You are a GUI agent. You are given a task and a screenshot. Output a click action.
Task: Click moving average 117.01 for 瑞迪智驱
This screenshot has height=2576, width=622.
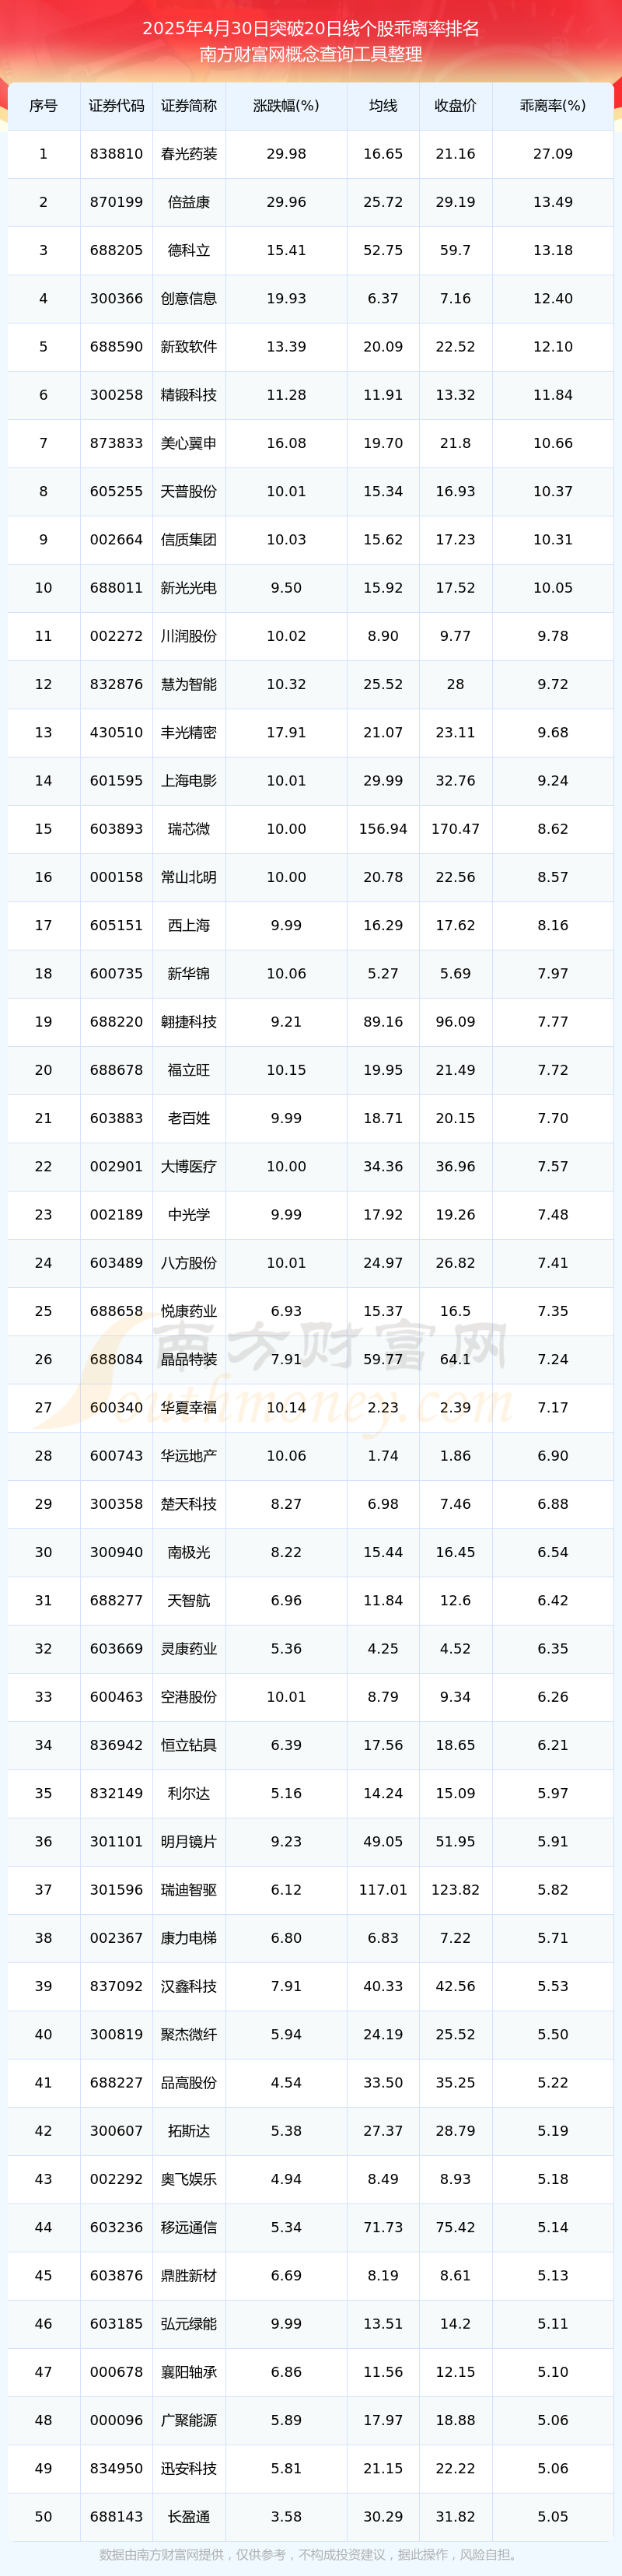[383, 1890]
